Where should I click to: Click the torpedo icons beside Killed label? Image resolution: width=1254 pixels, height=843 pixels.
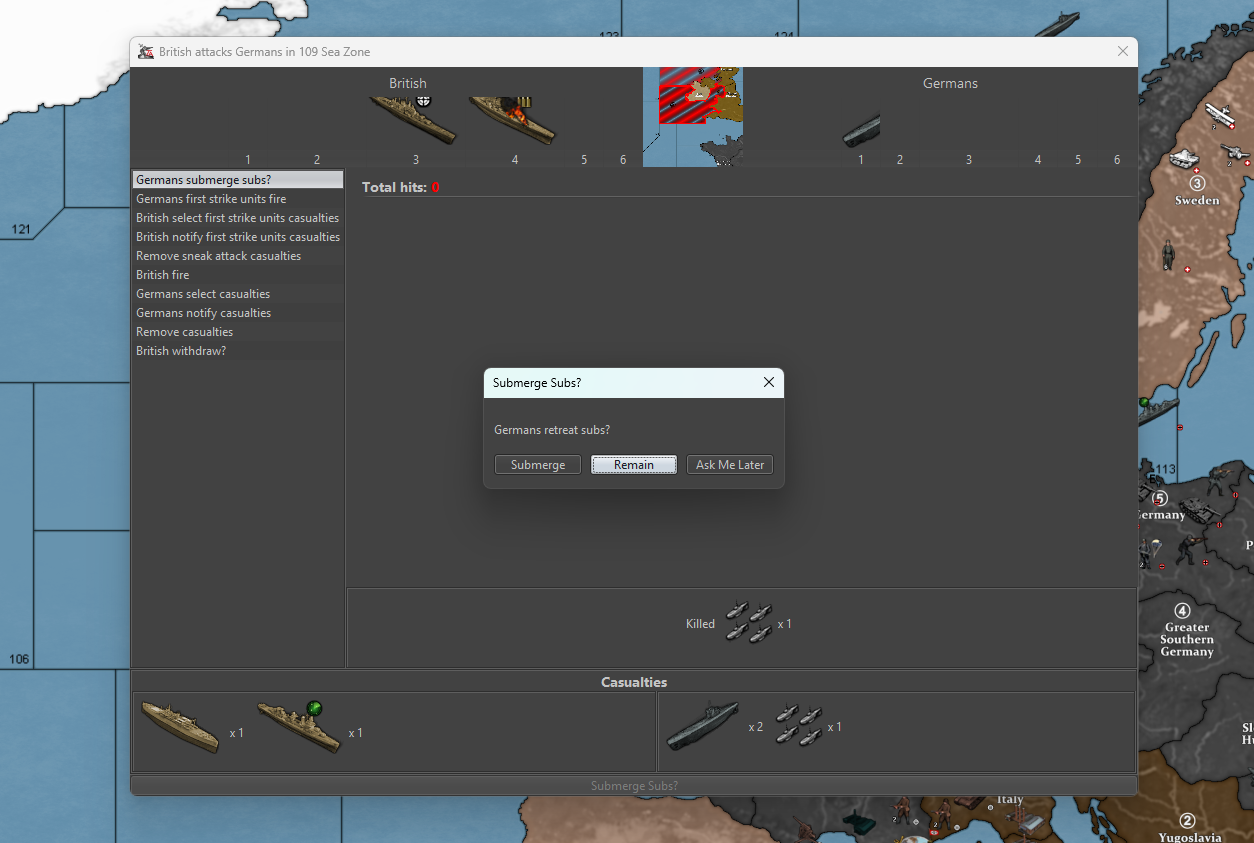[x=748, y=623]
